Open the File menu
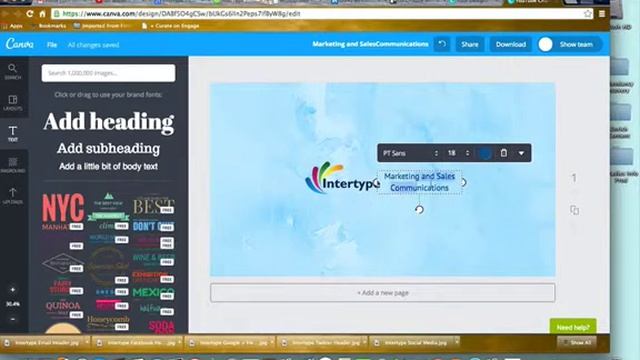Screen dimensions: 640x360 point(52,44)
